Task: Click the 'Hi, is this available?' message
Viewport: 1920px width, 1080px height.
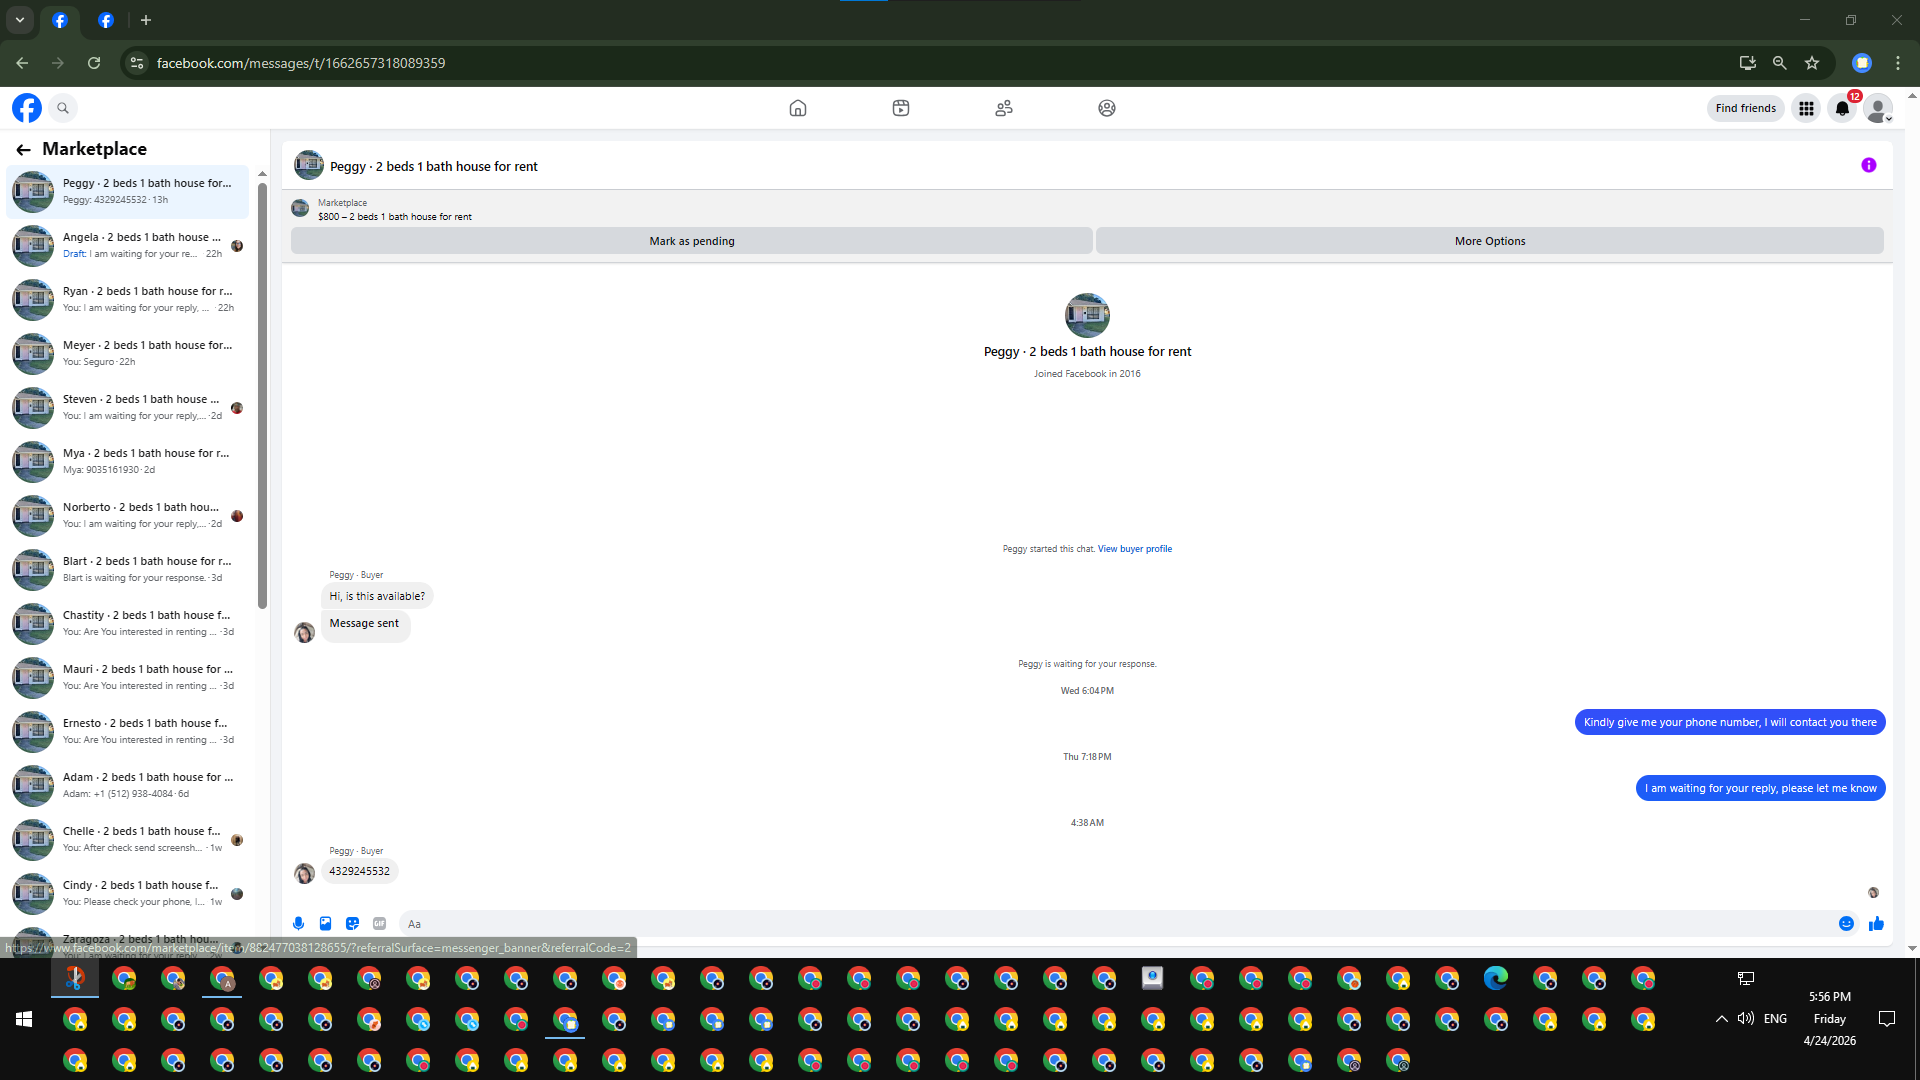Action: coord(377,596)
